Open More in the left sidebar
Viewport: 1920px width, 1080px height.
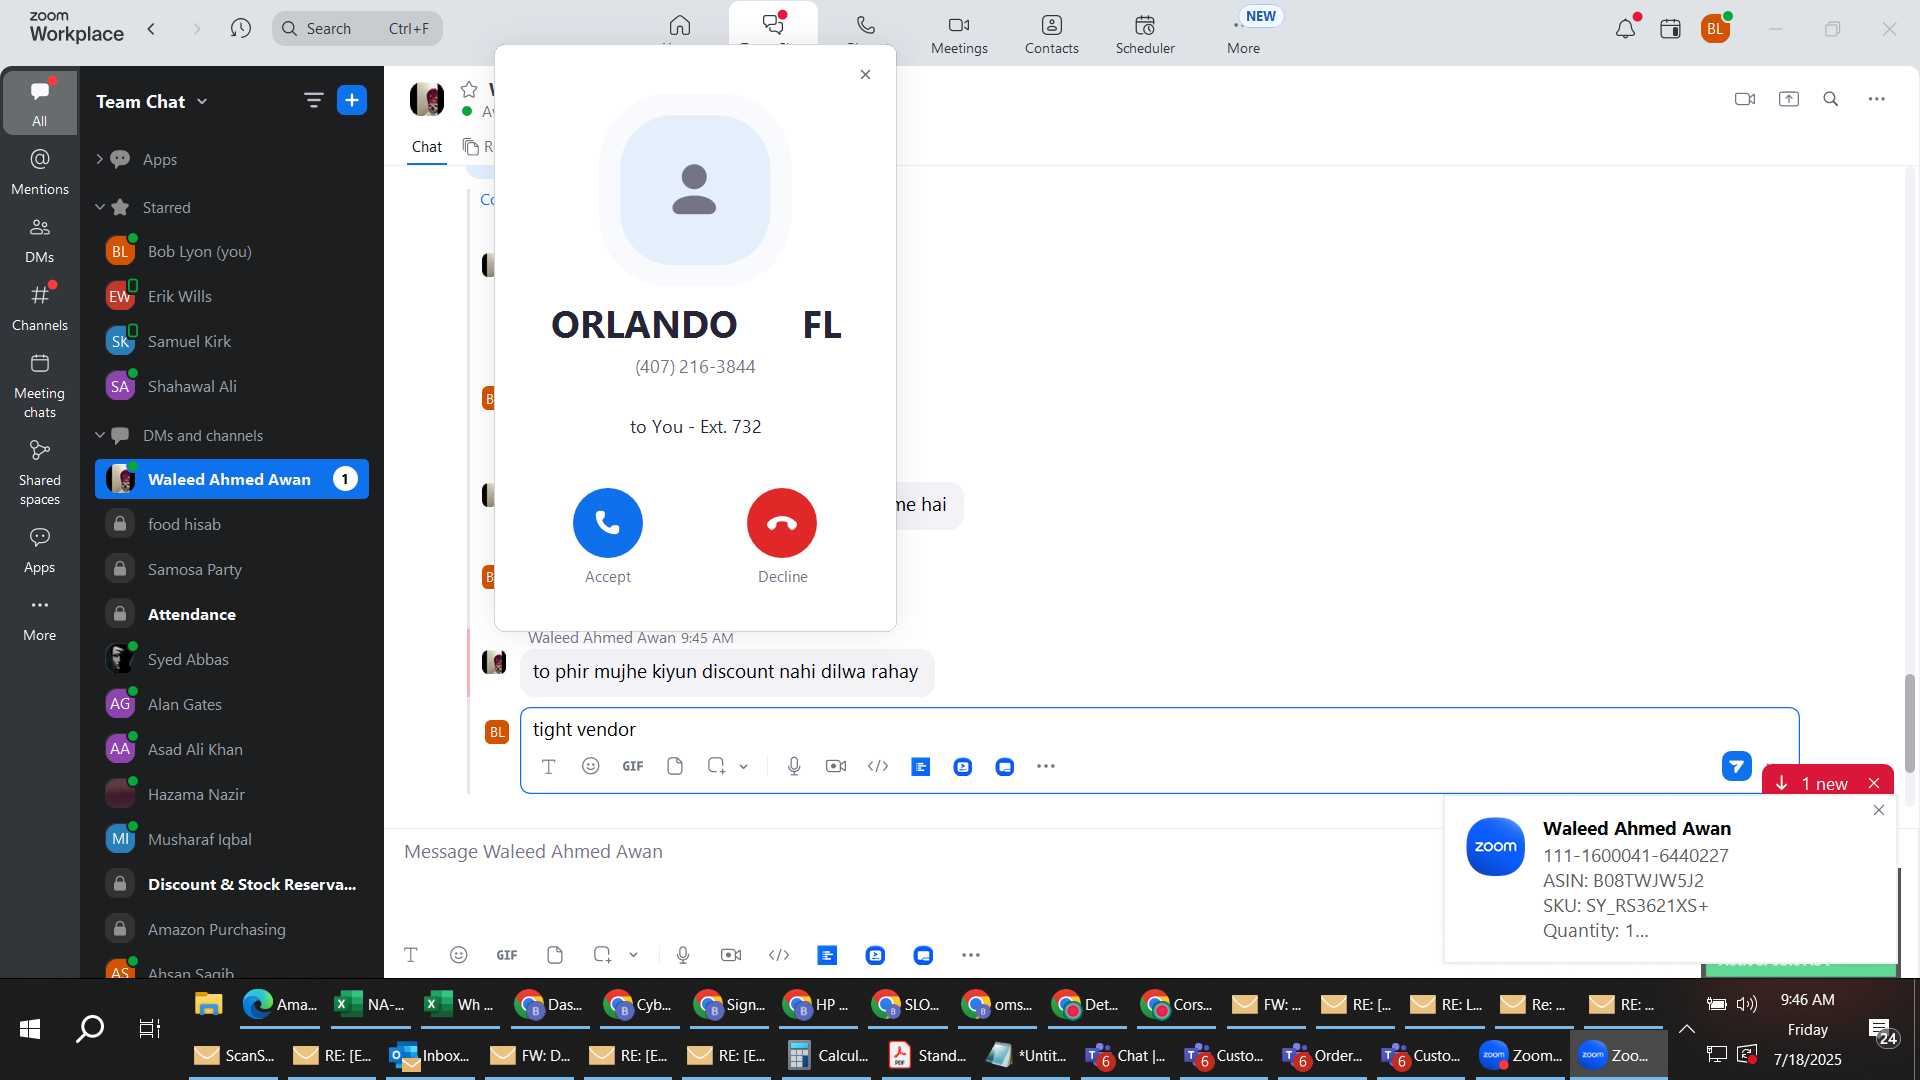click(39, 619)
